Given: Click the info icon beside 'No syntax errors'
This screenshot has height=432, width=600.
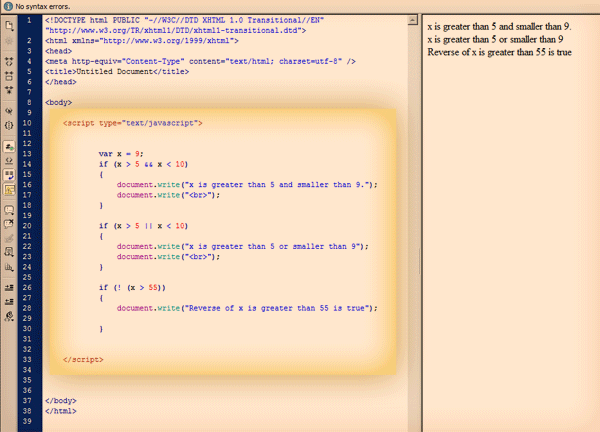Looking at the screenshot, I should tap(8, 6).
